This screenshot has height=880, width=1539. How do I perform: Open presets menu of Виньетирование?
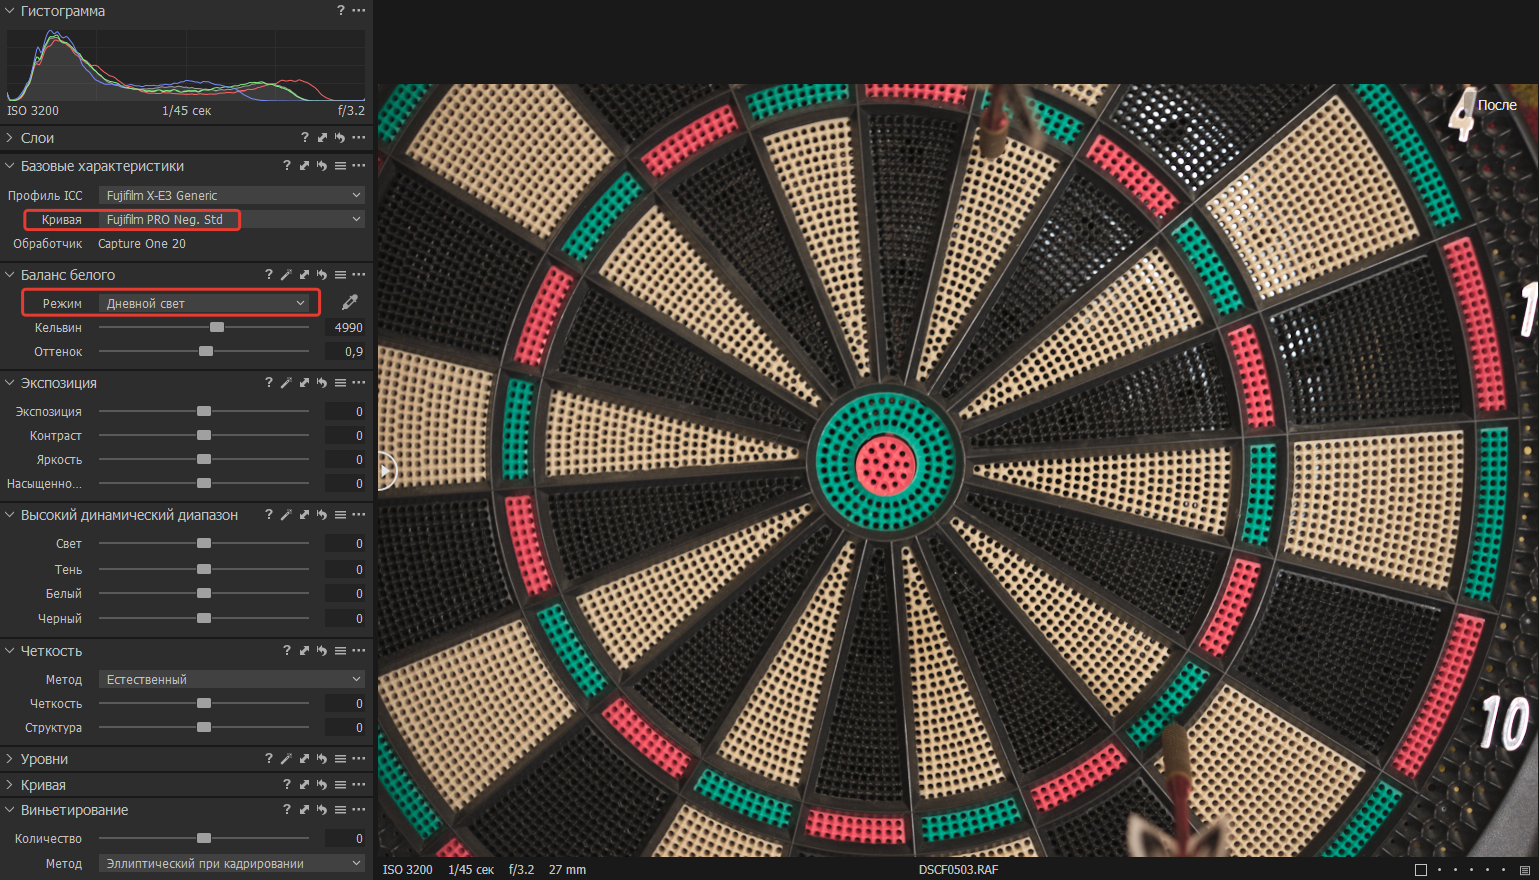pyautogui.click(x=340, y=809)
